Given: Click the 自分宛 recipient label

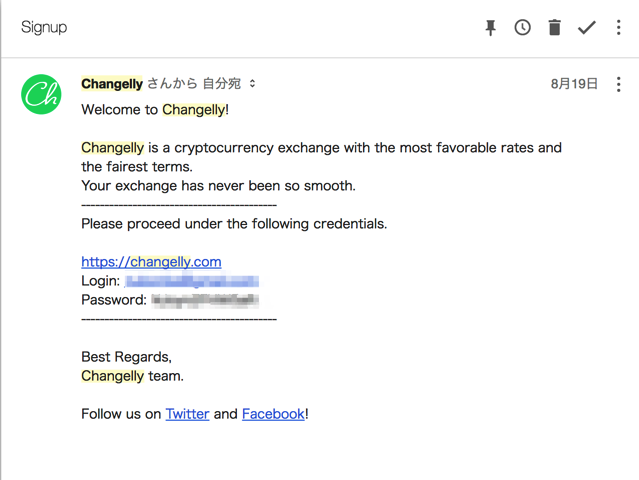Looking at the screenshot, I should (x=222, y=84).
